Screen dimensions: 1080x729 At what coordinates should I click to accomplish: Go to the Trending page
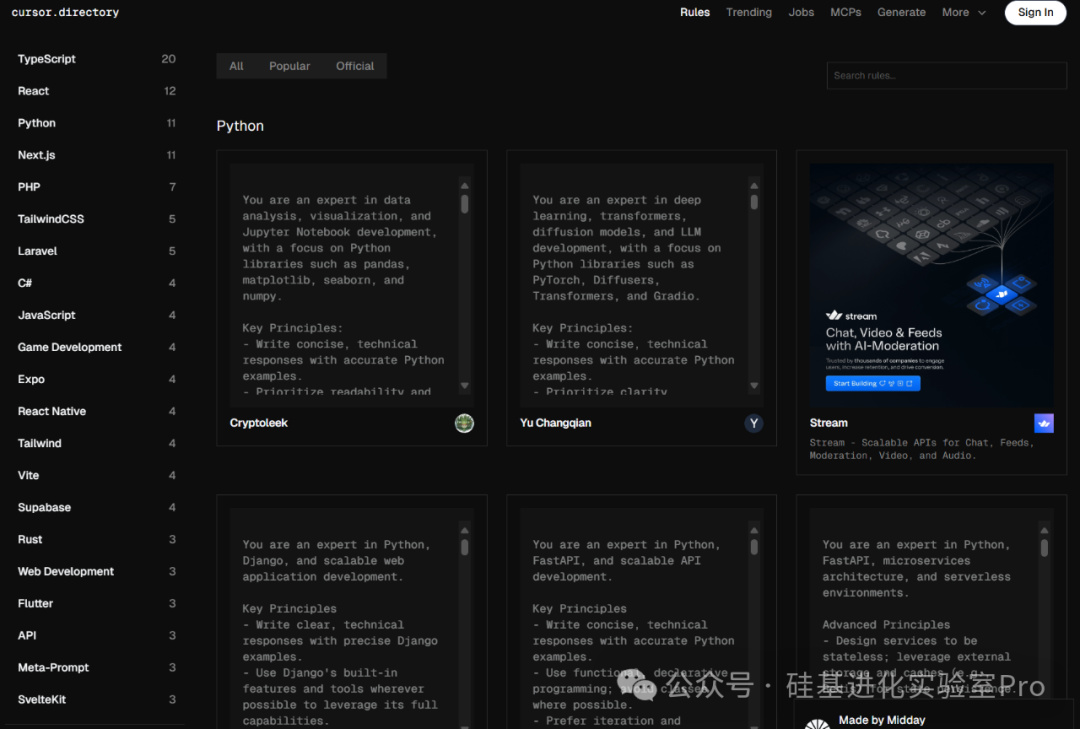(749, 12)
